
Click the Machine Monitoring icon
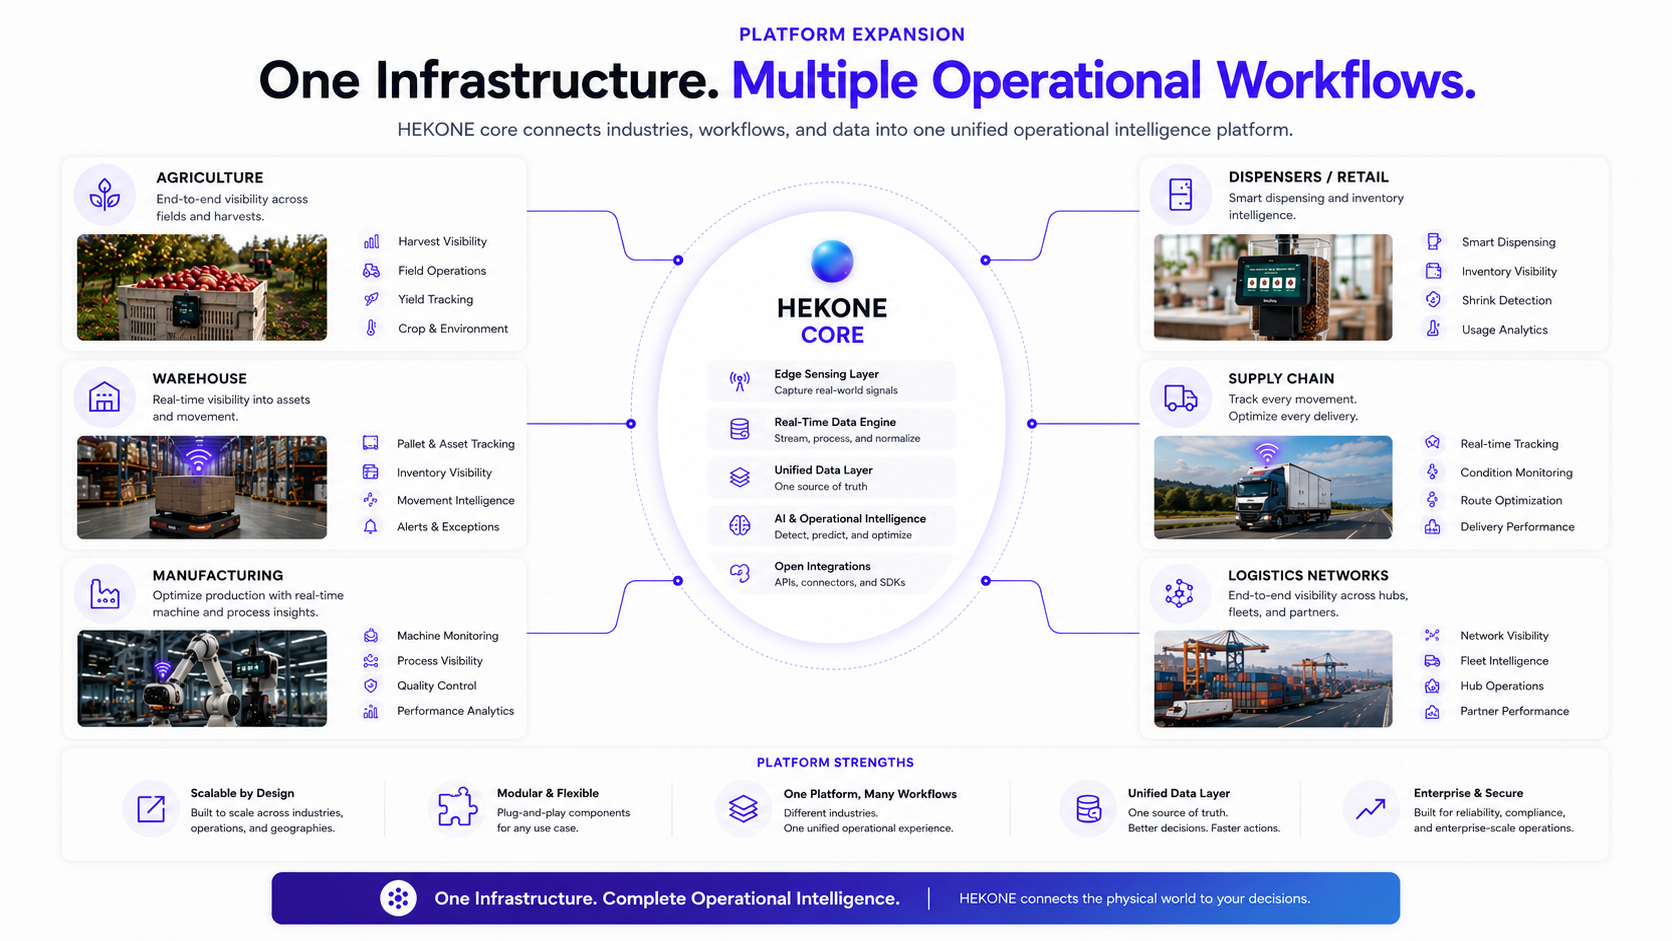click(371, 636)
